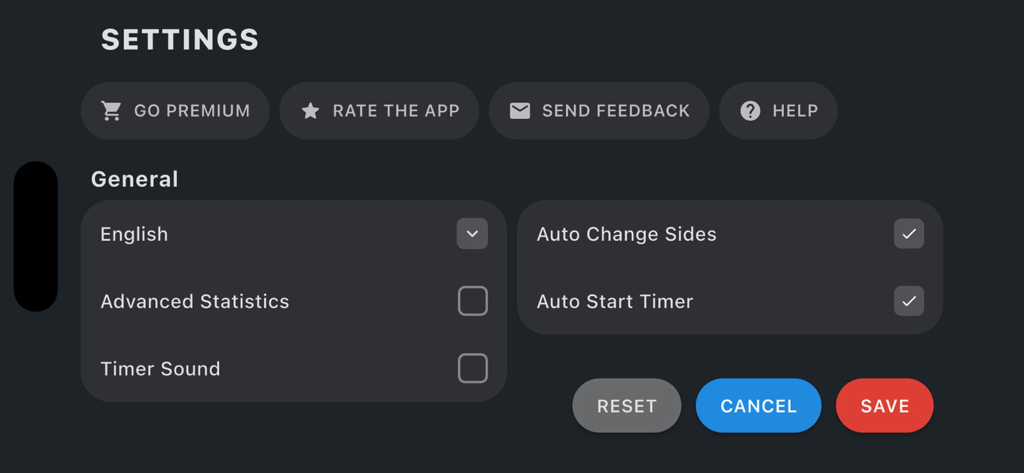Save the settings with red button
Viewport: 1024px width, 473px height.
point(884,406)
